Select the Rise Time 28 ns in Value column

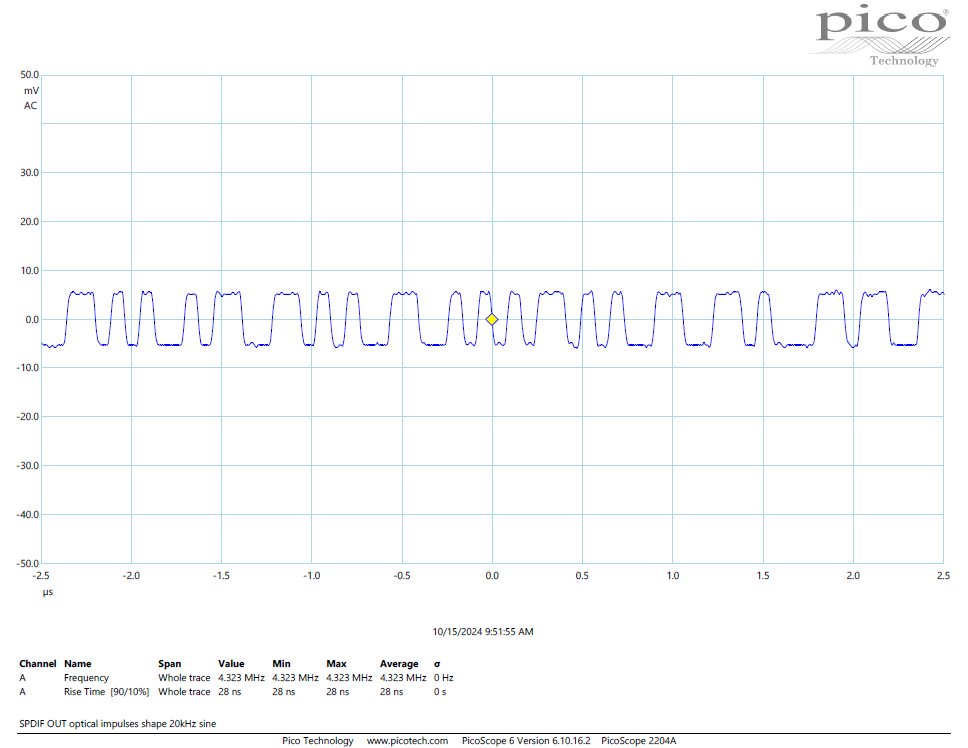[x=230, y=692]
